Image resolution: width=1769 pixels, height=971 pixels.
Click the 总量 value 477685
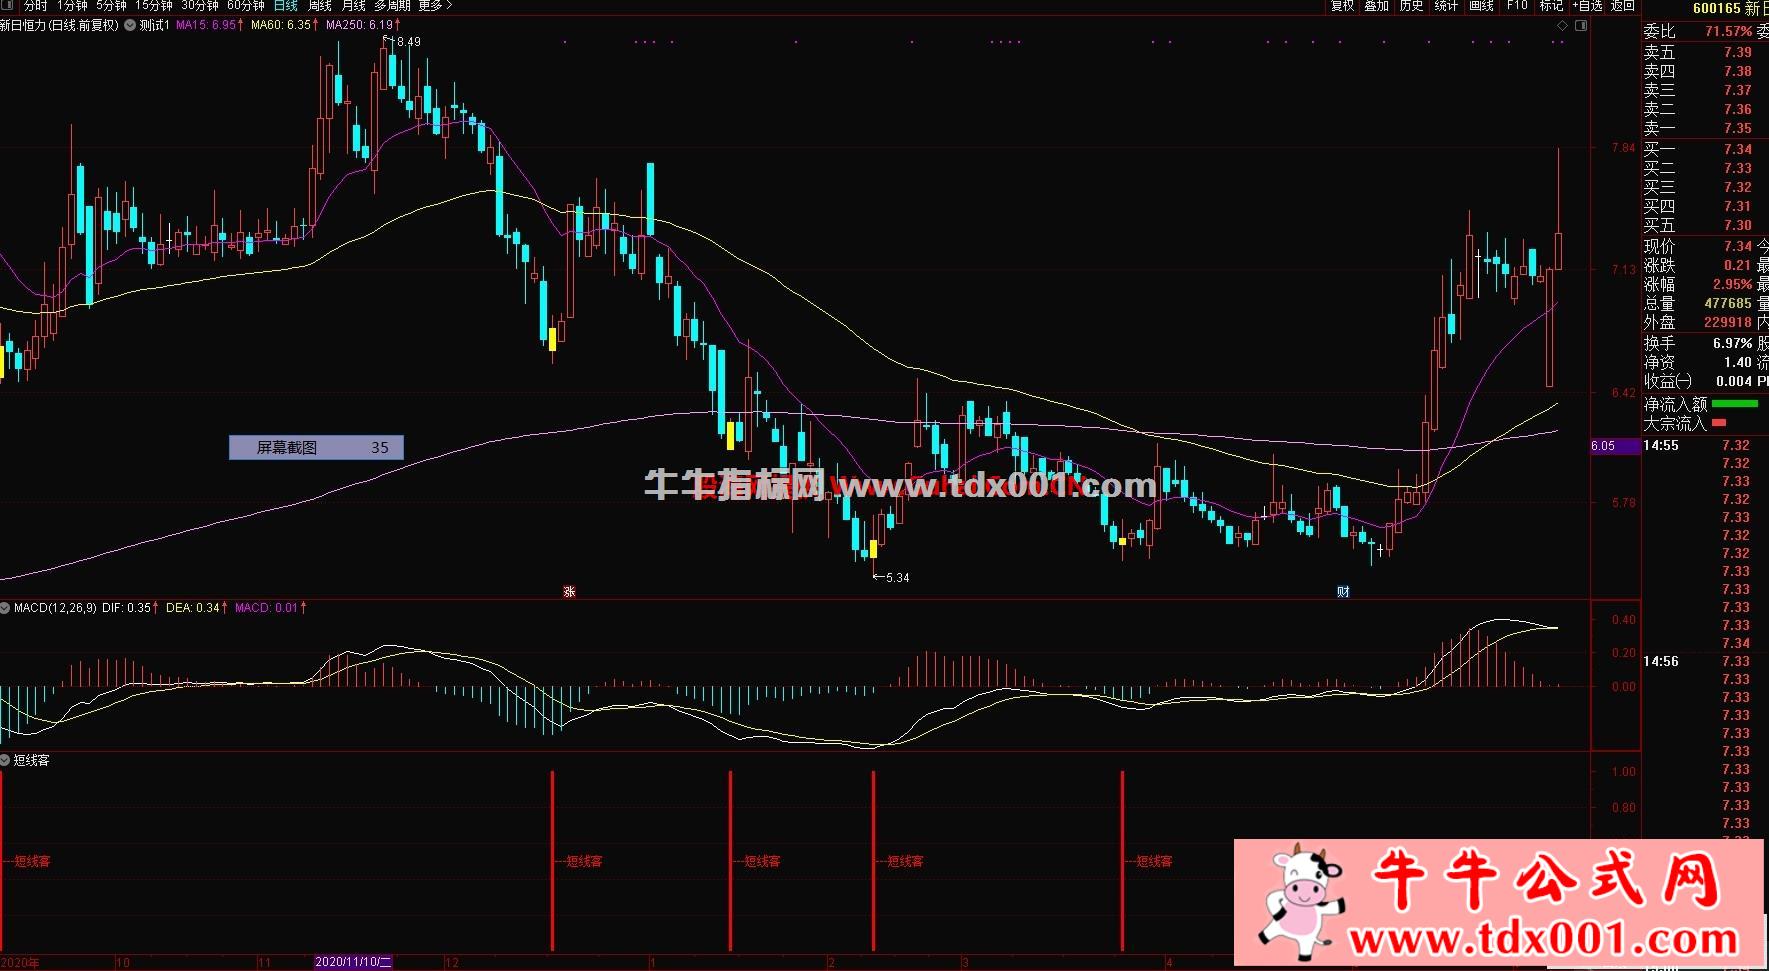click(1727, 303)
